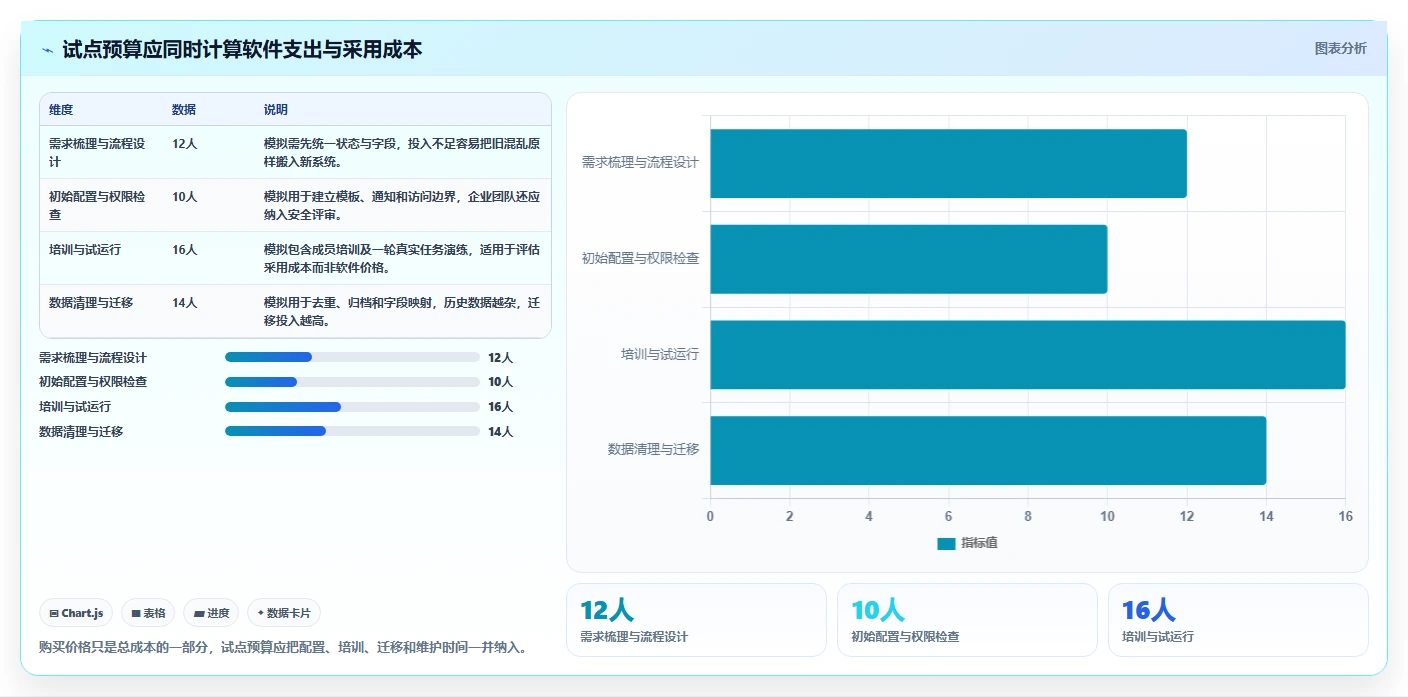Click the 说明 column header
This screenshot has height=697, width=1408.
point(276,110)
